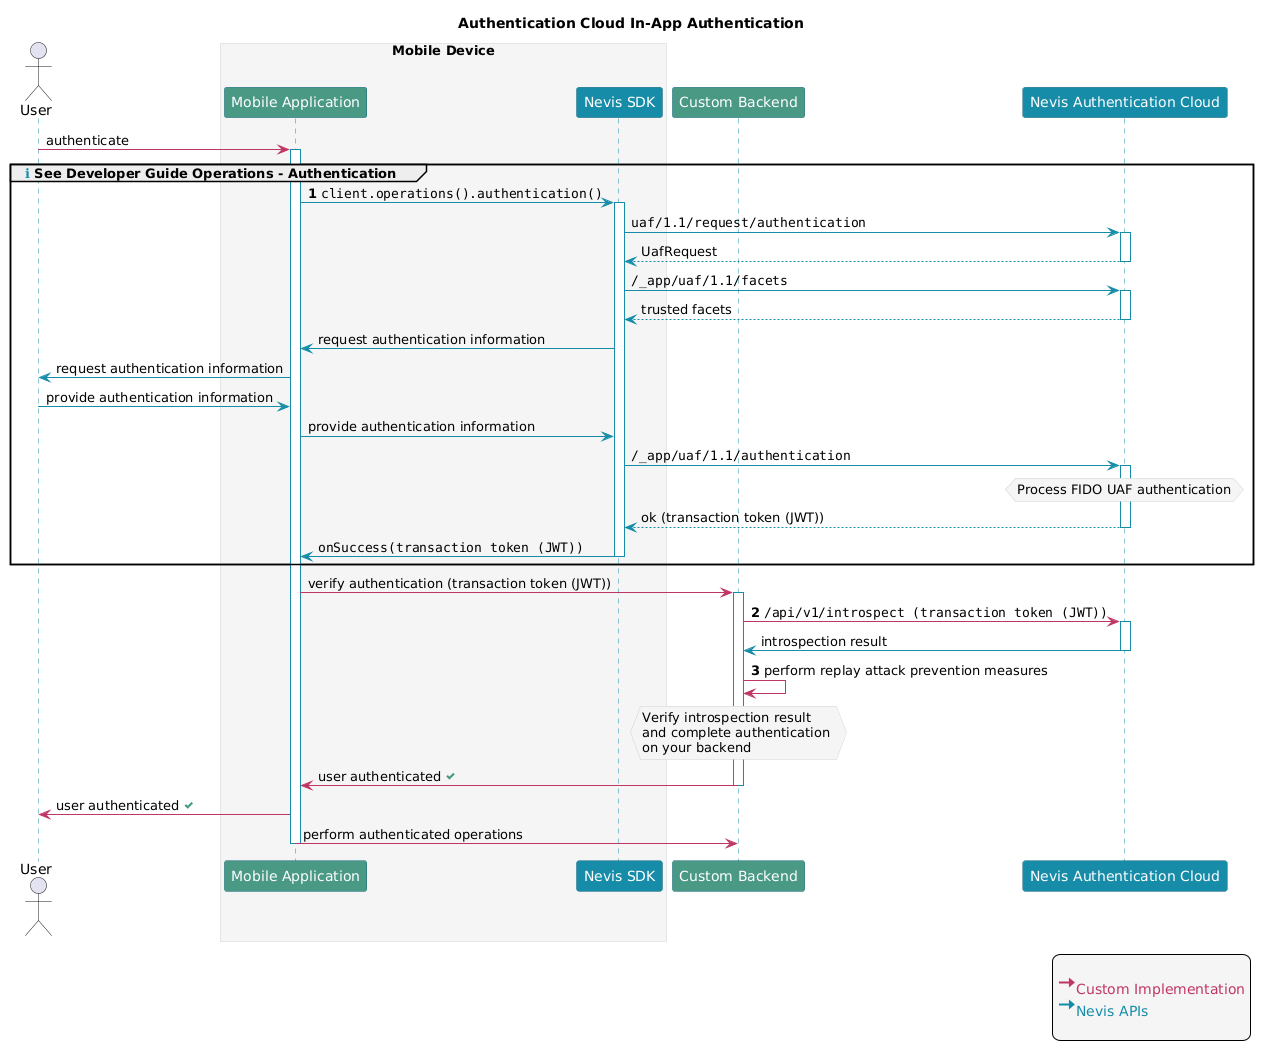Click the info icon in group header
The width and height of the screenshot is (1269, 1059).
pos(27,174)
